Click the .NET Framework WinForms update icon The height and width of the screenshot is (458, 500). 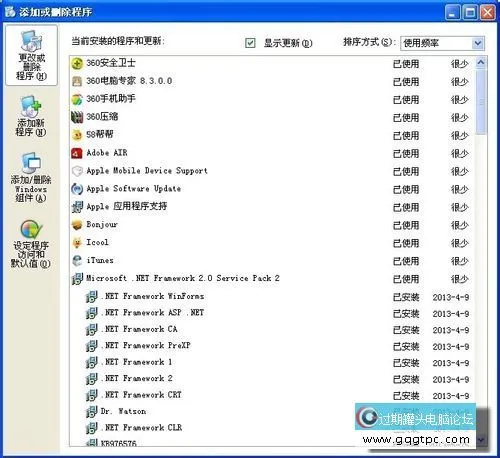[91, 296]
